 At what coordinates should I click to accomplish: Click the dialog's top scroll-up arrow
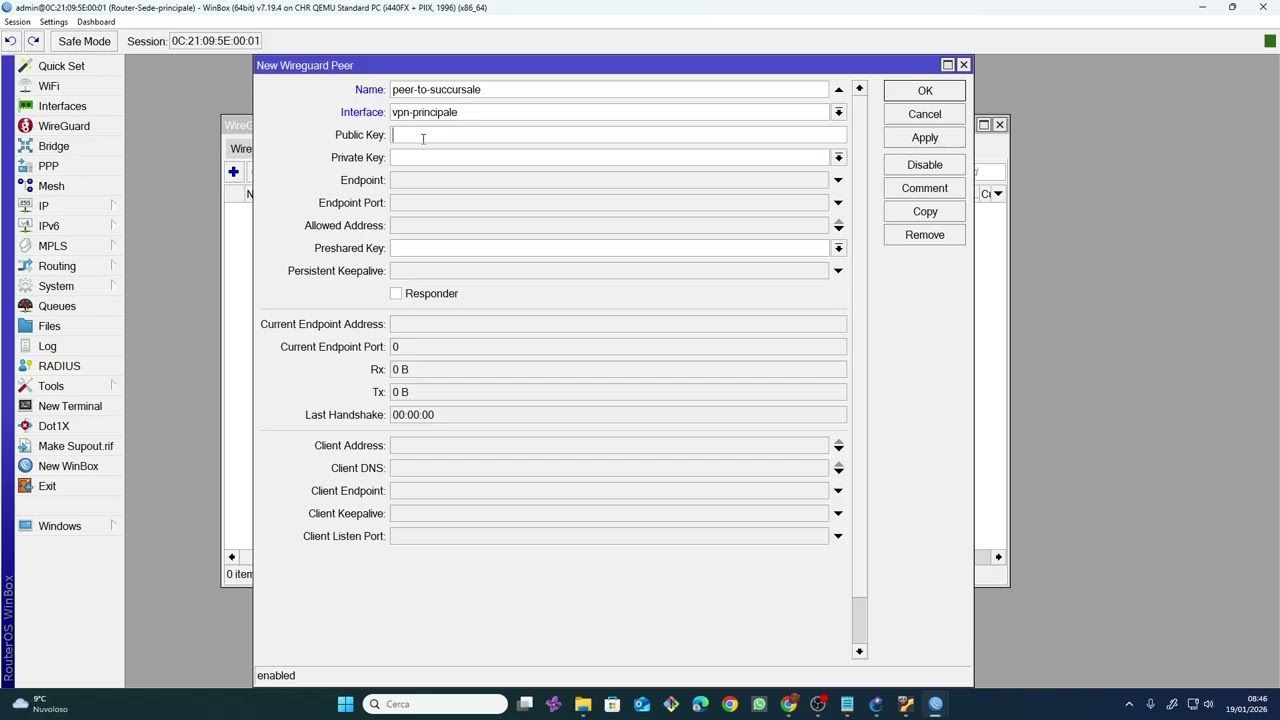pos(859,89)
